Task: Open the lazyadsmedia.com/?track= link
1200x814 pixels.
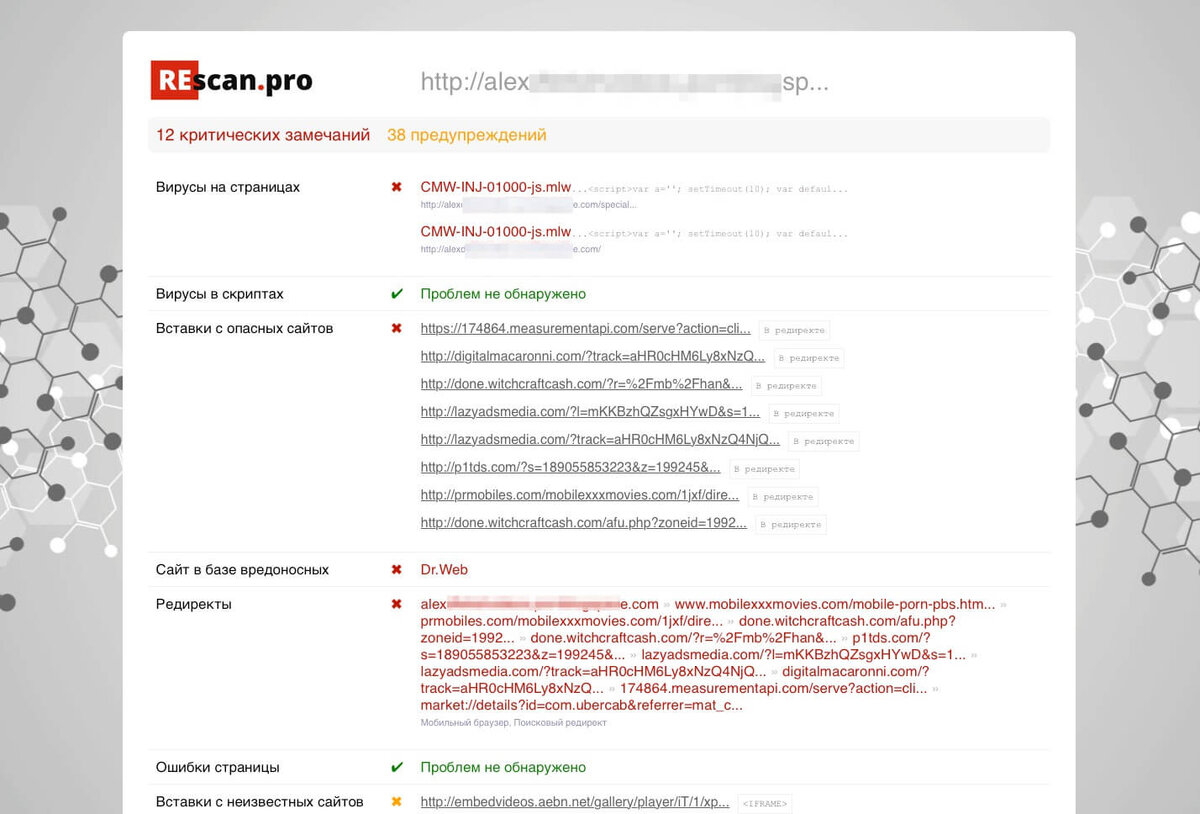Action: click(x=600, y=440)
